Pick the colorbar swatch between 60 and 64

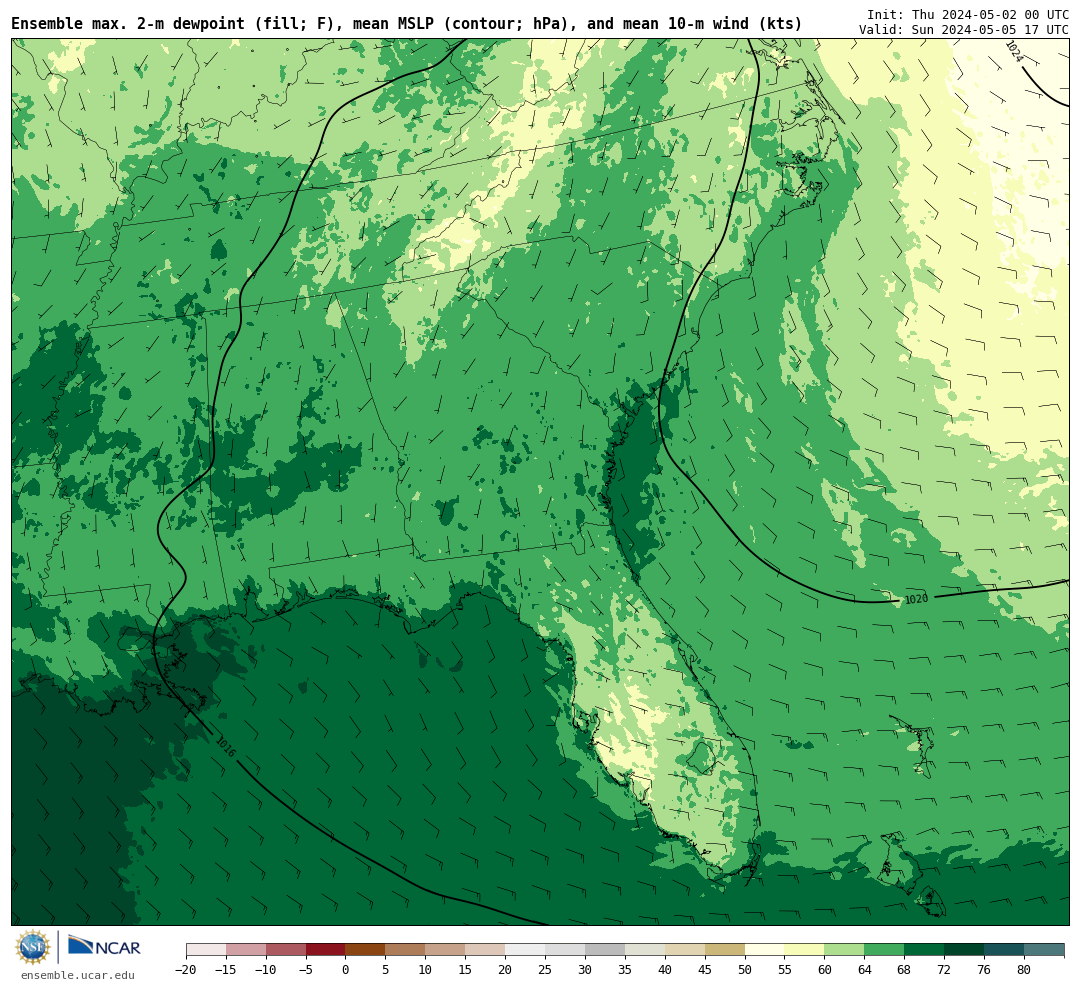(844, 950)
